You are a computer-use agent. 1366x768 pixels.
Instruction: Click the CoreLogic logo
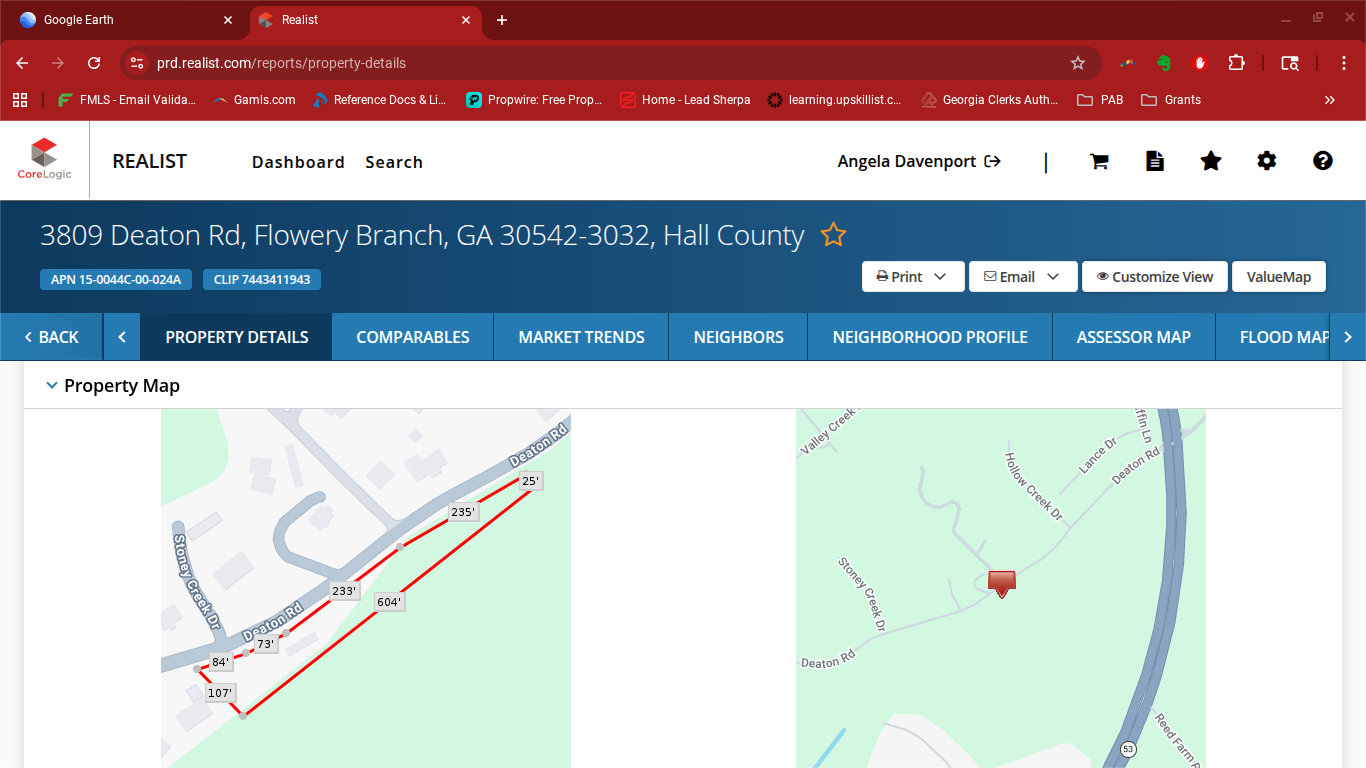(44, 160)
